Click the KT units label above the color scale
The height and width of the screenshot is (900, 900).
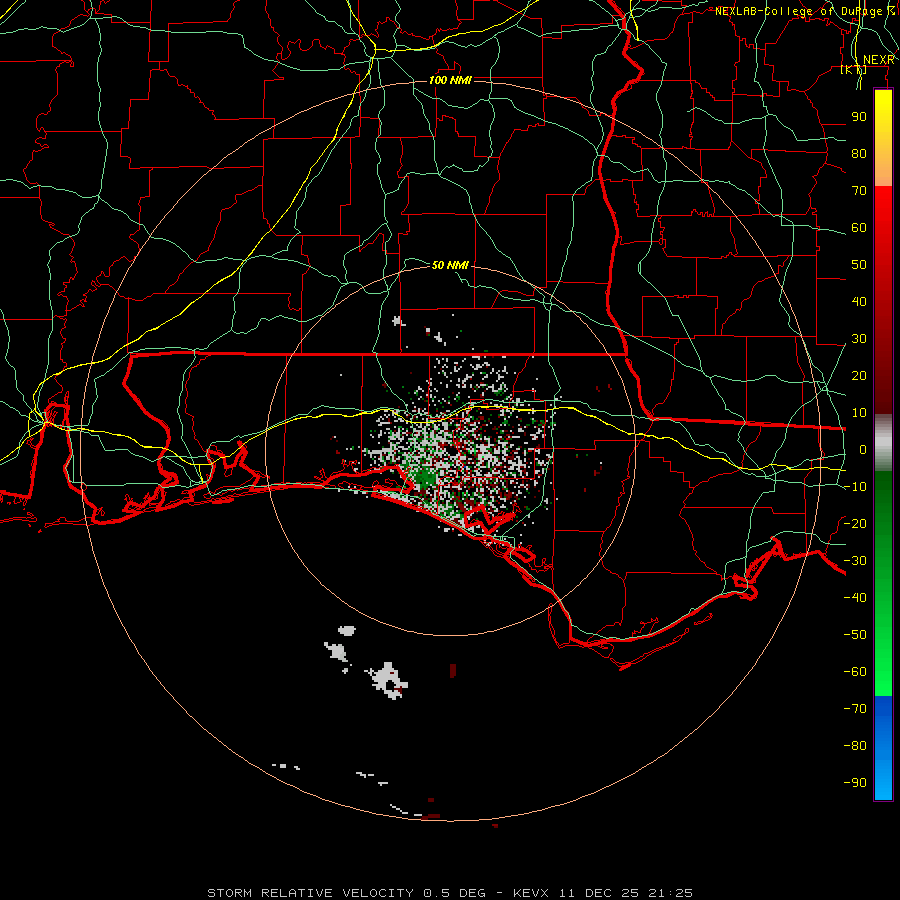[854, 69]
